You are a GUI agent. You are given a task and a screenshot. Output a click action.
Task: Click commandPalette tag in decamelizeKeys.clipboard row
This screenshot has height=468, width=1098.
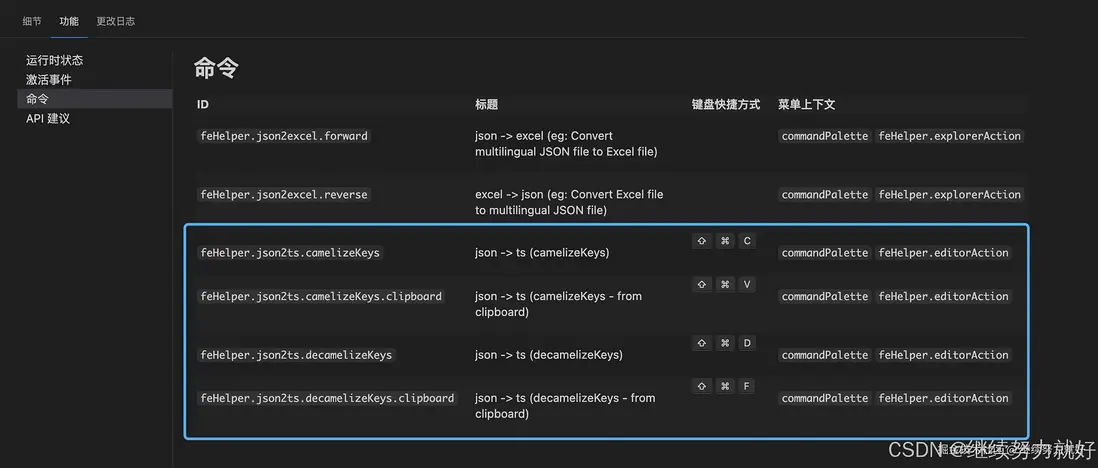[824, 398]
